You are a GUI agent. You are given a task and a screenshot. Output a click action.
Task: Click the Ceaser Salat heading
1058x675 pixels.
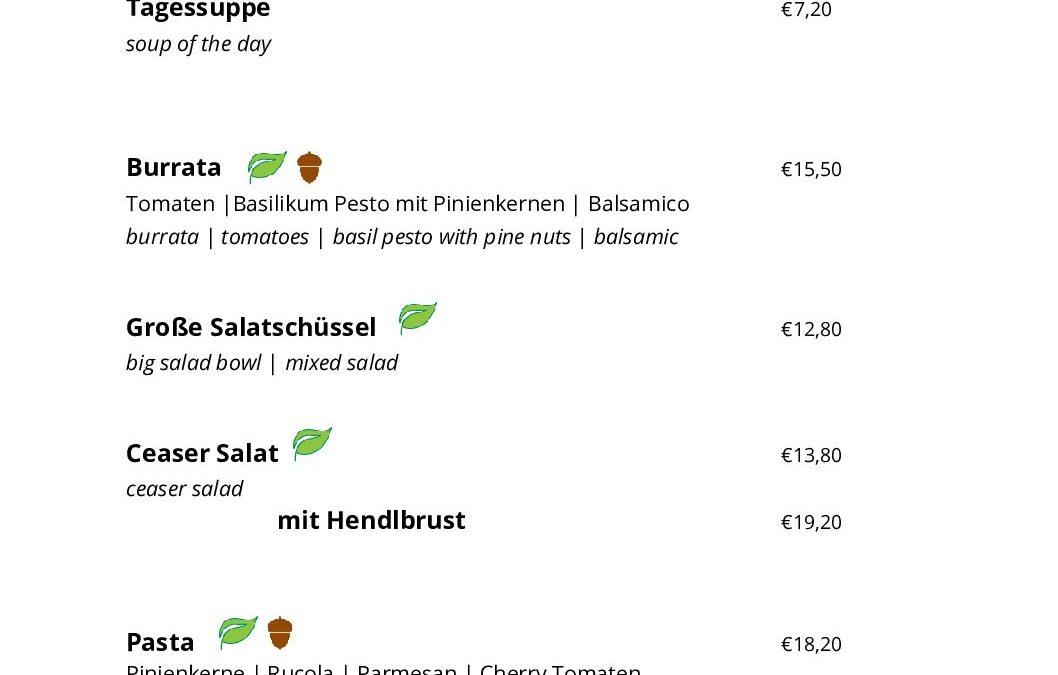(202, 454)
